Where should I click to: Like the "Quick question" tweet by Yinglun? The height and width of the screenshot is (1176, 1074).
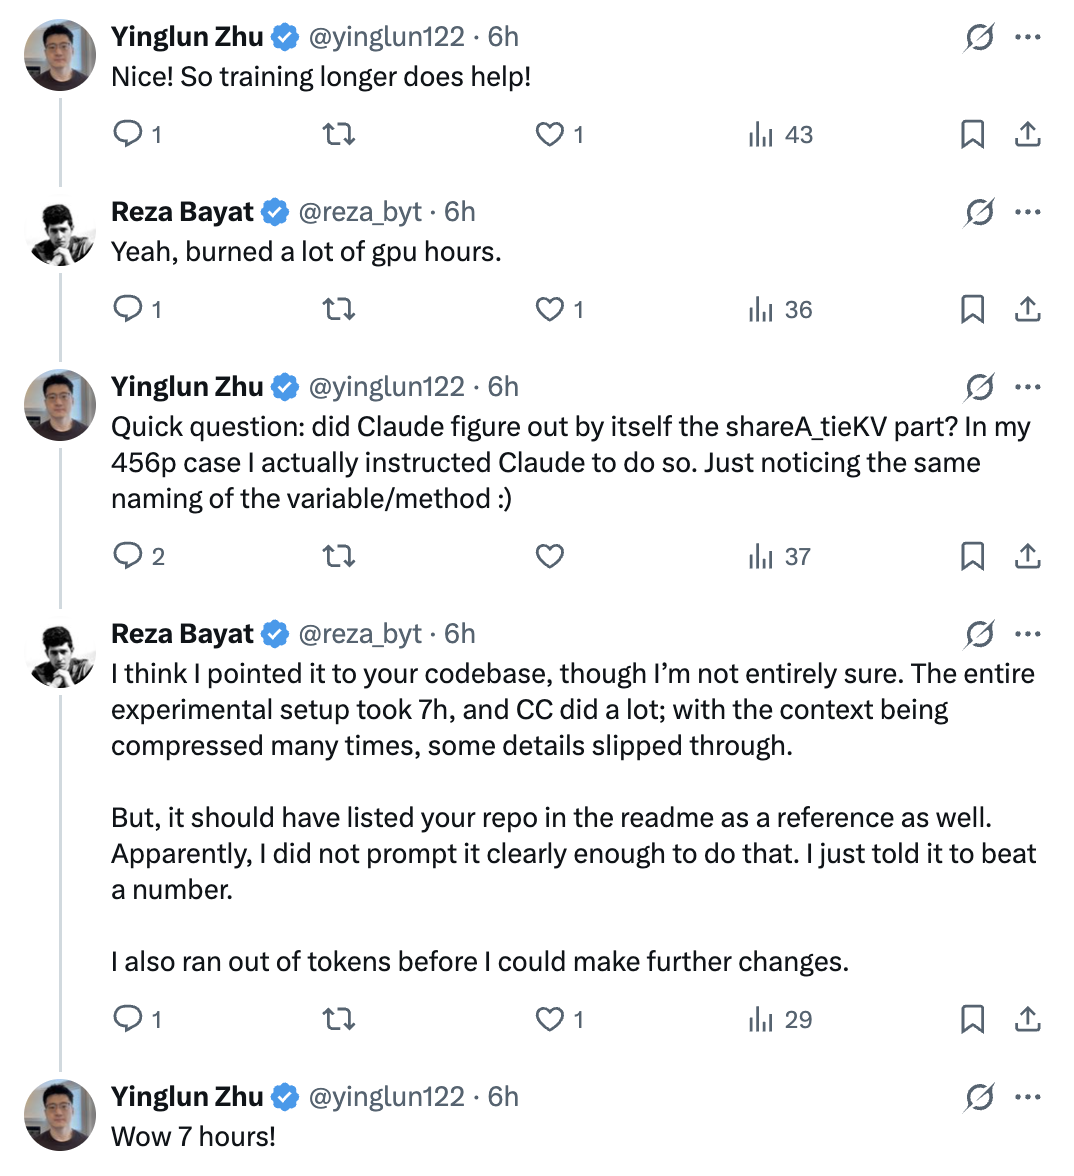550,556
